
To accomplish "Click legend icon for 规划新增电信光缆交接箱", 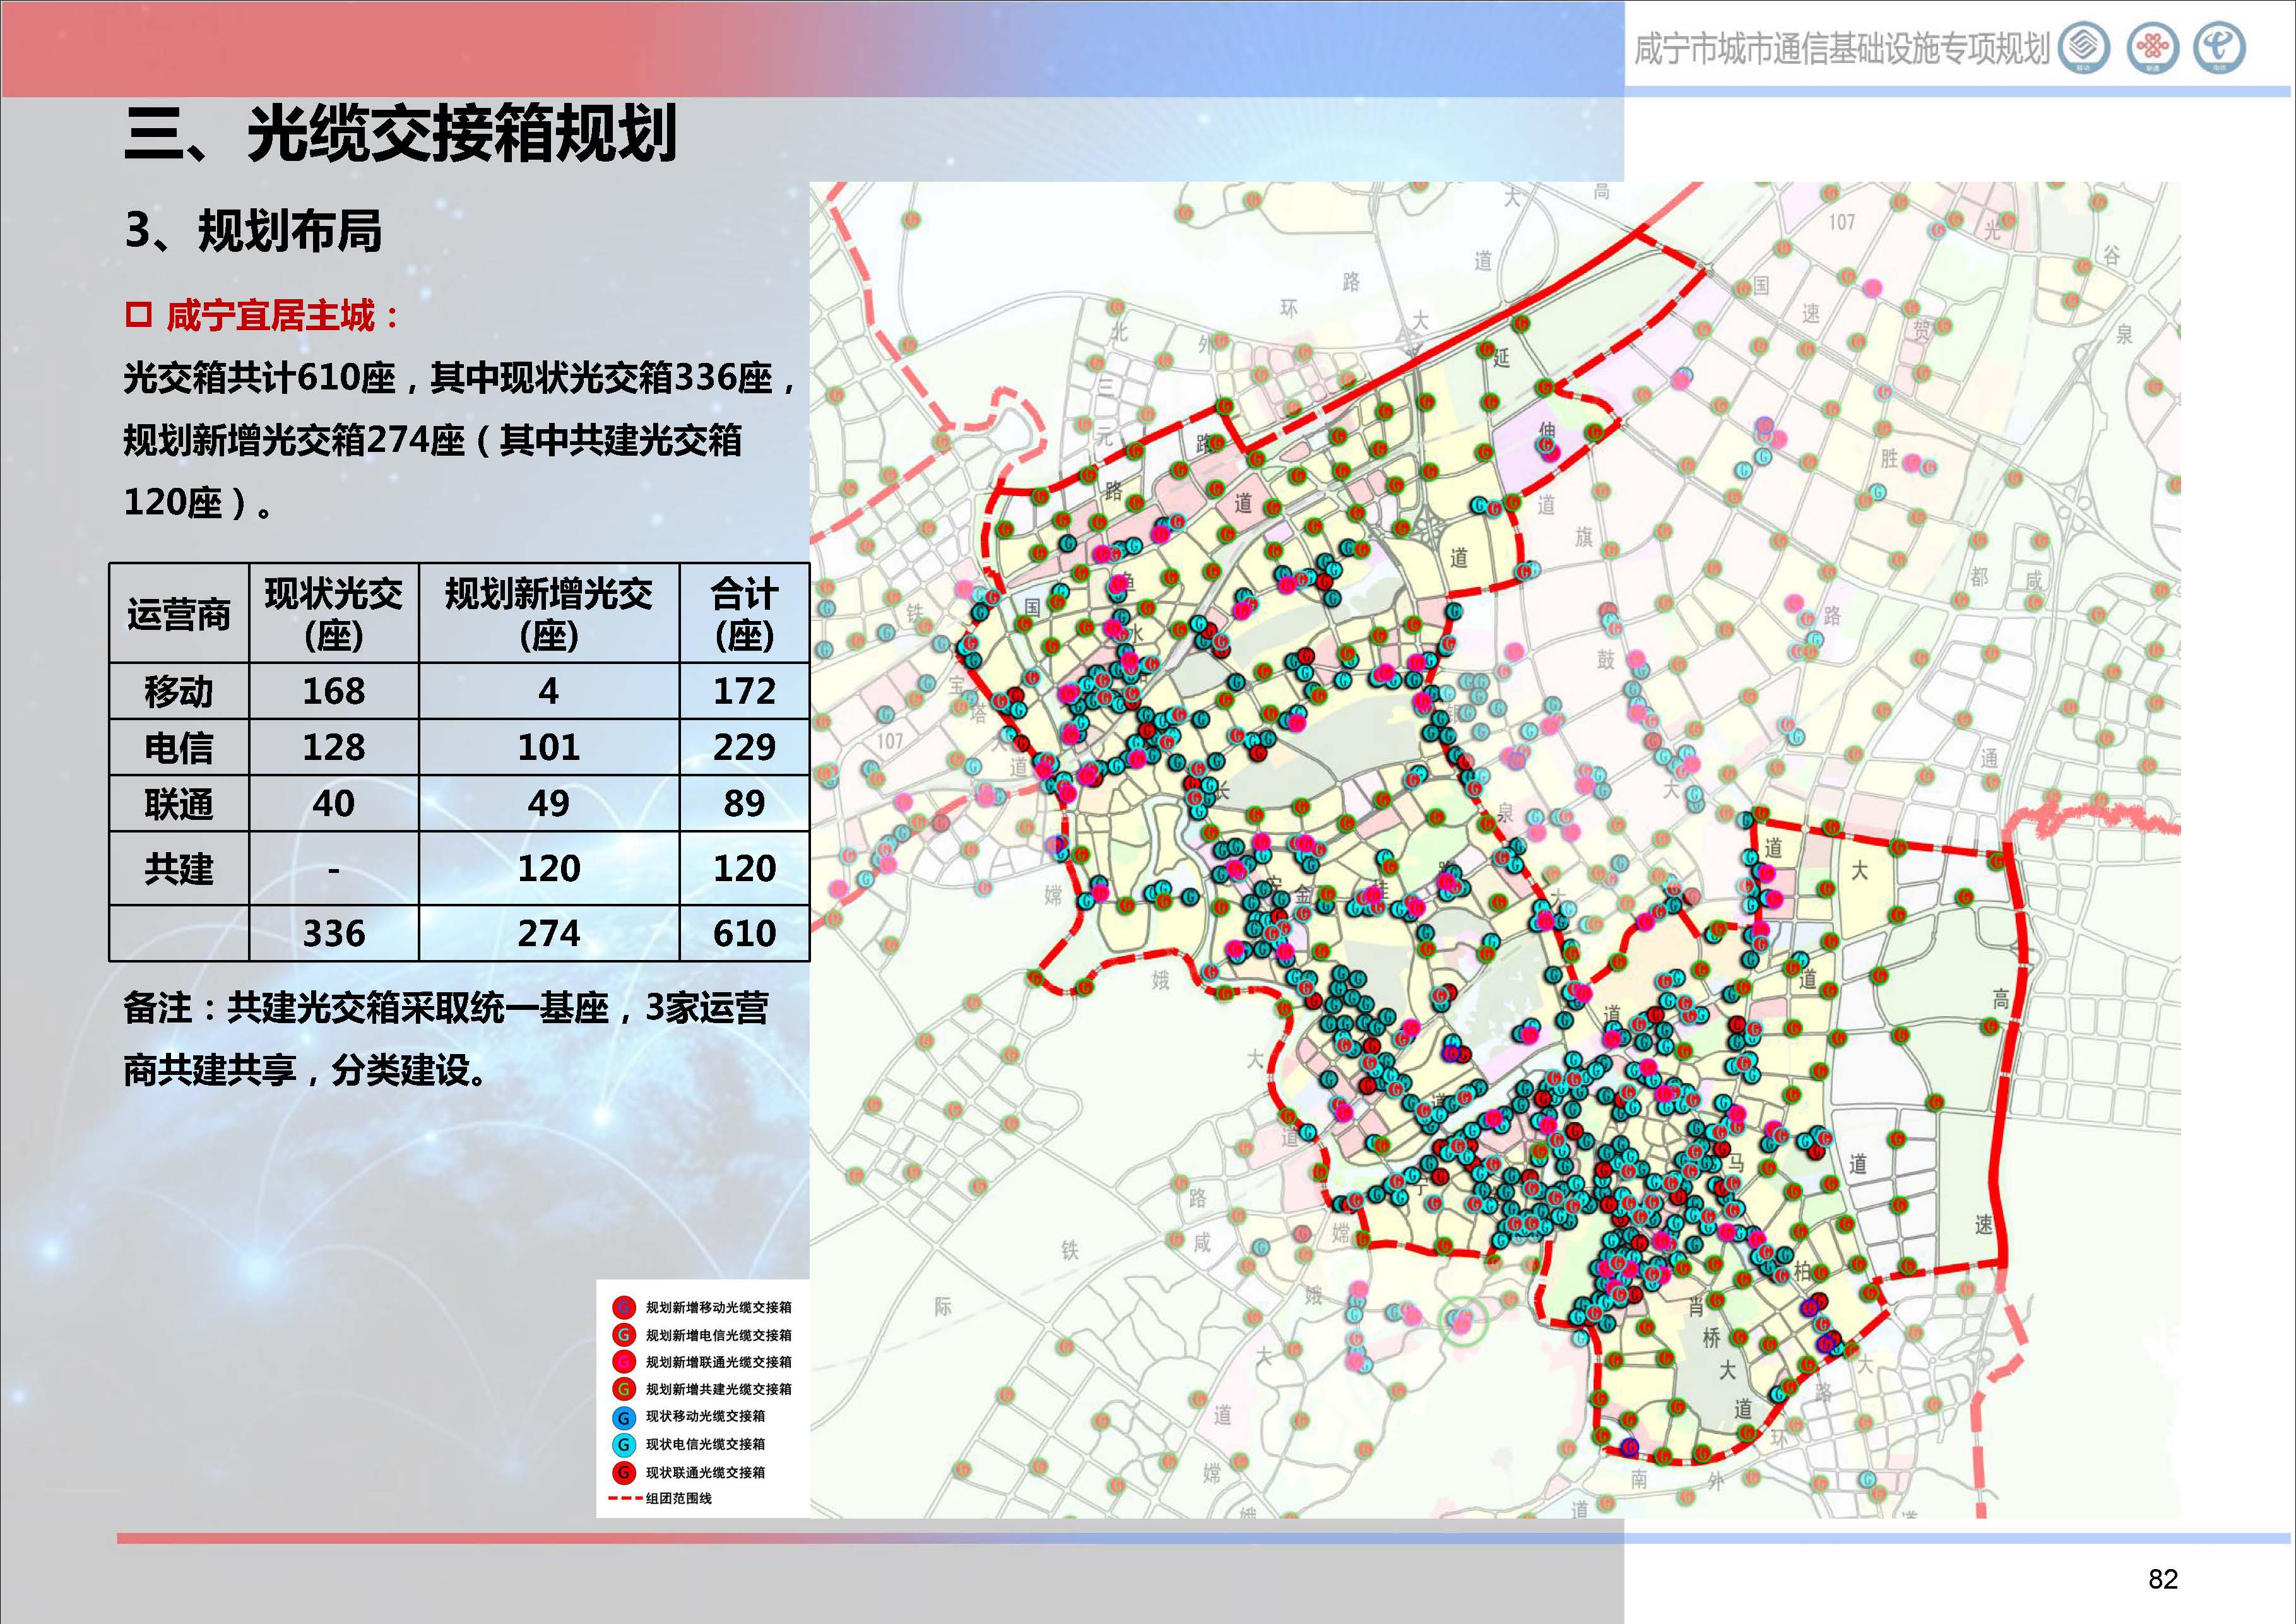I will tap(624, 1335).
